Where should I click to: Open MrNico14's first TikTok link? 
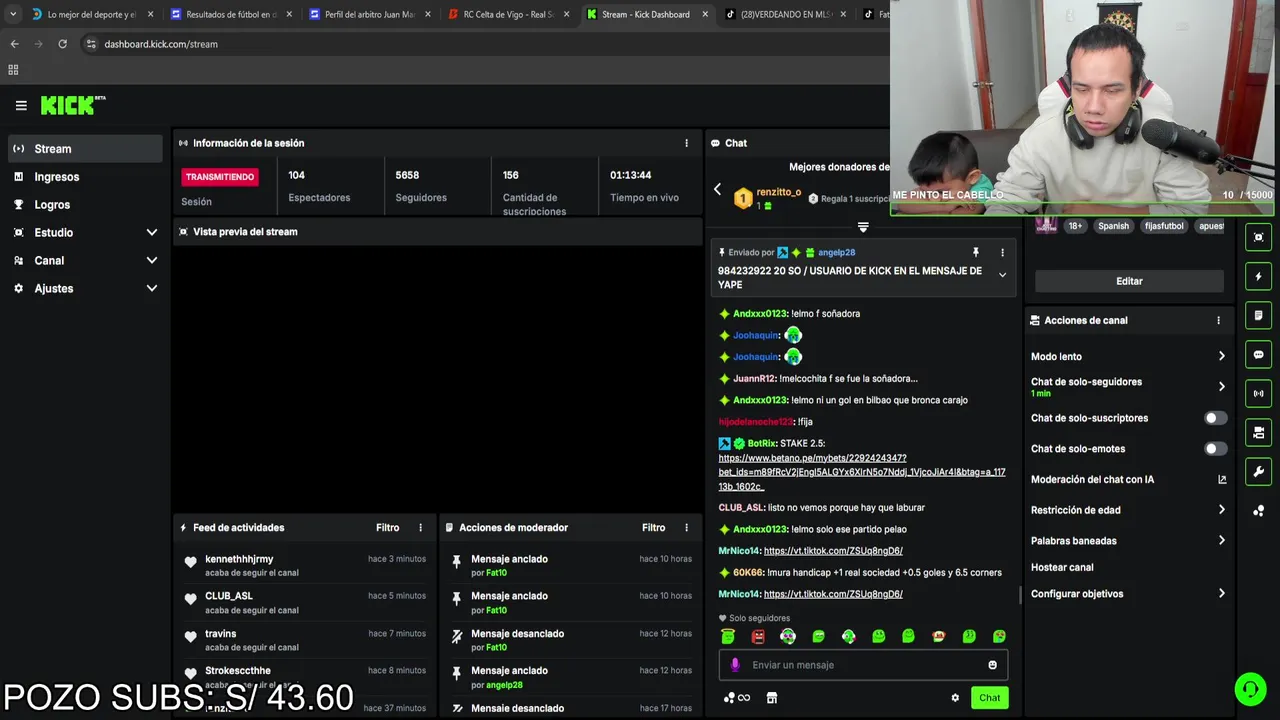(833, 551)
